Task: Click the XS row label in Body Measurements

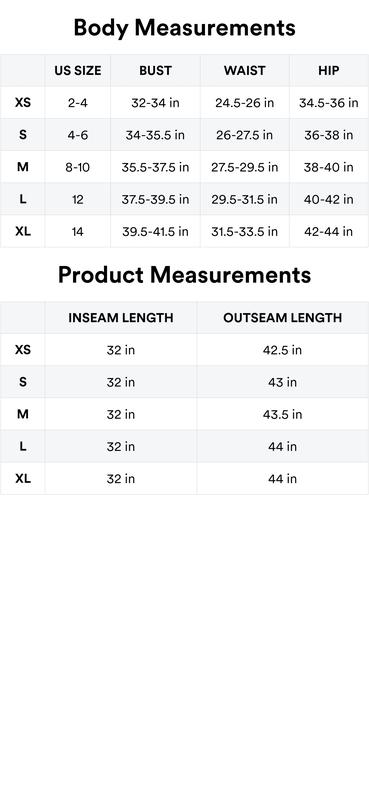Action: [x=22, y=103]
